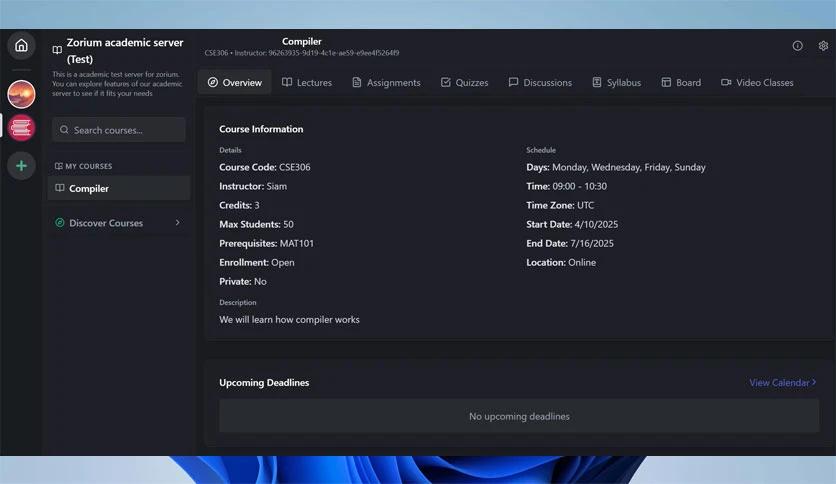Click the Days schedule text
Image resolution: width=836 pixels, height=484 pixels.
(616, 167)
